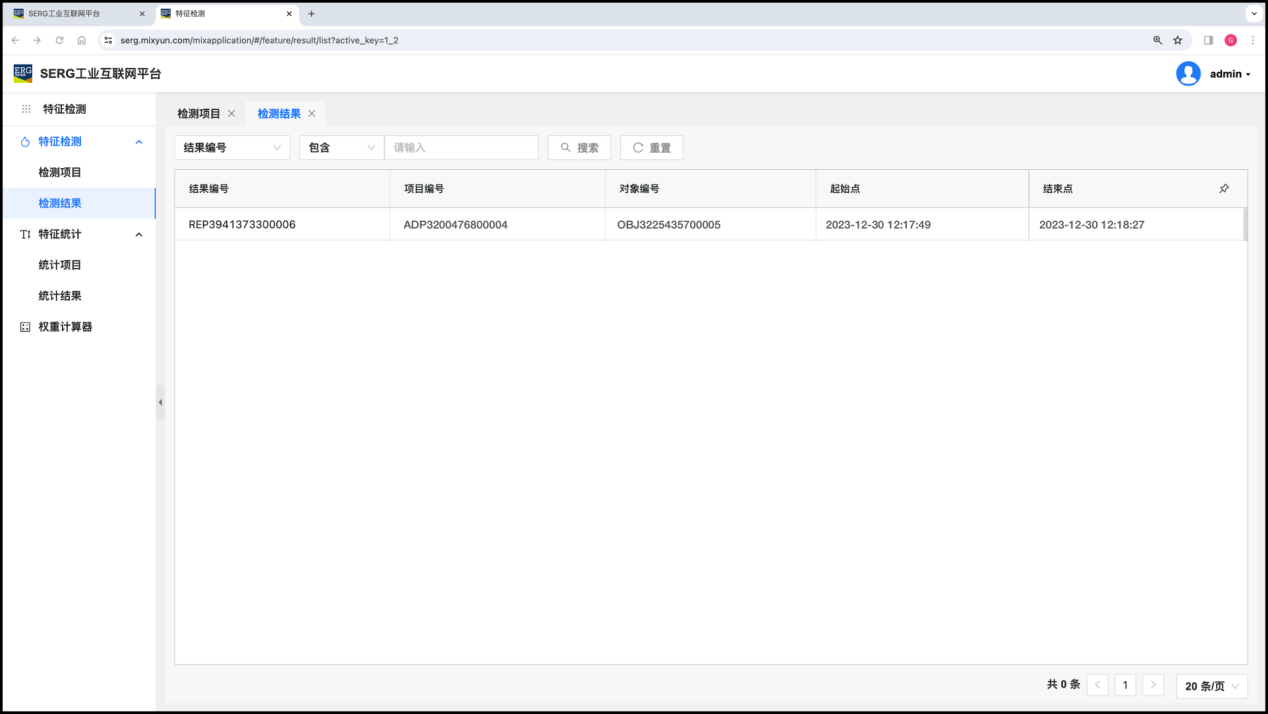1268x714 pixels.
Task: Open the 结果编号 field dropdown
Action: click(x=232, y=148)
